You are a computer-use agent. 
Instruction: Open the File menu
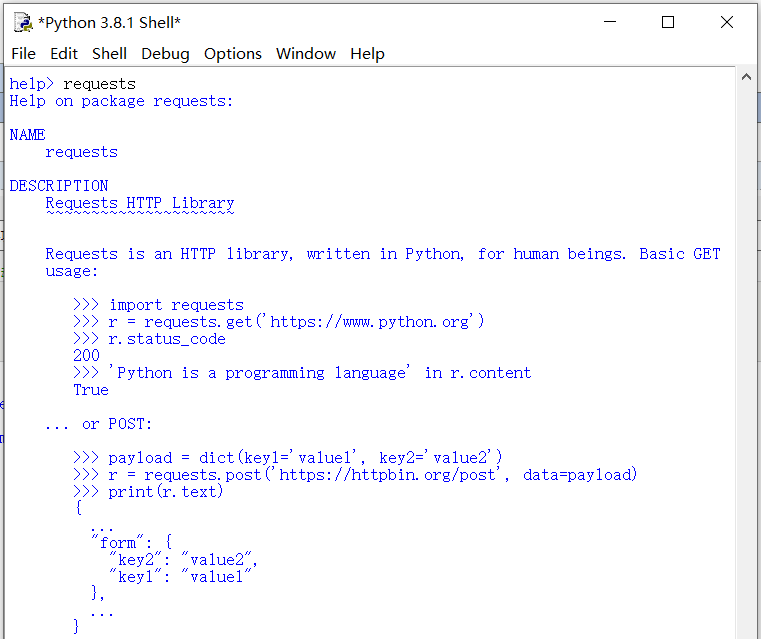[x=23, y=54]
